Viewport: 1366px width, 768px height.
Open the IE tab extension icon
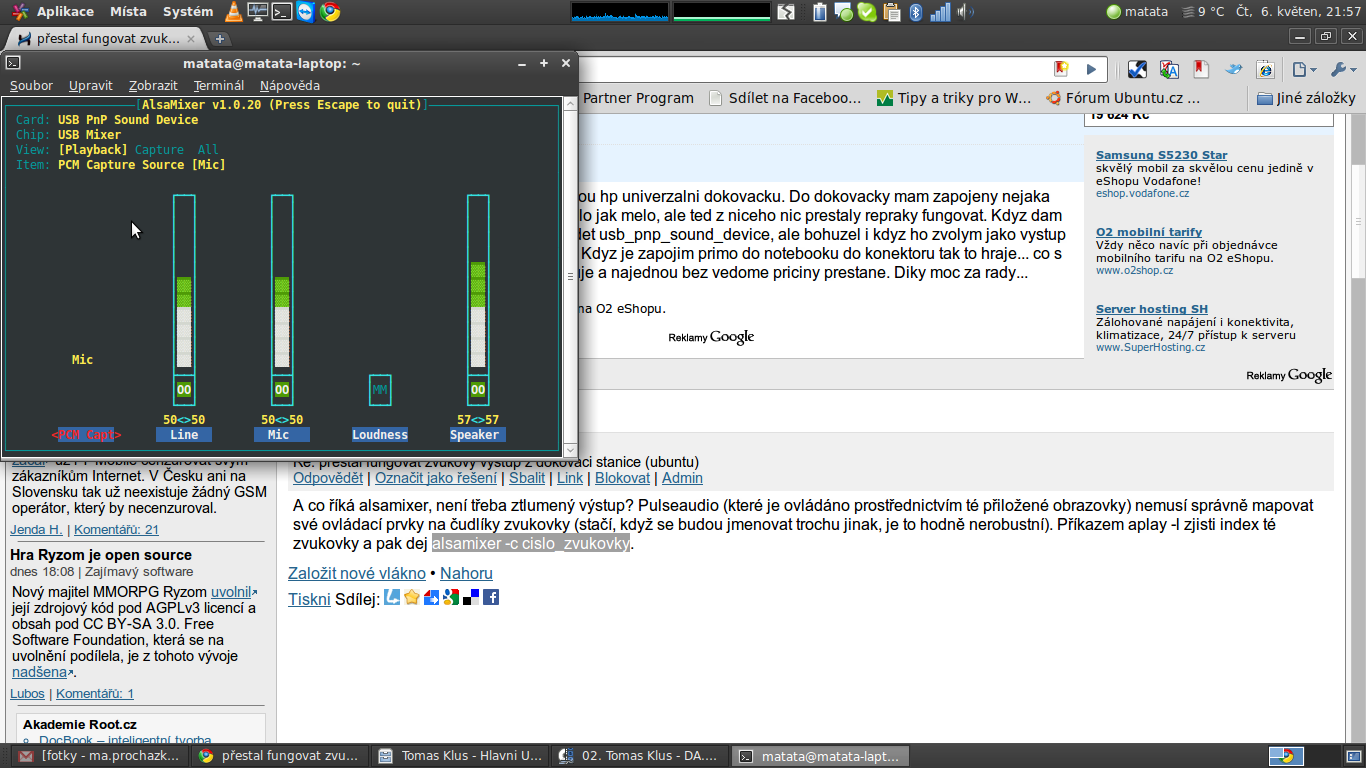point(1265,69)
